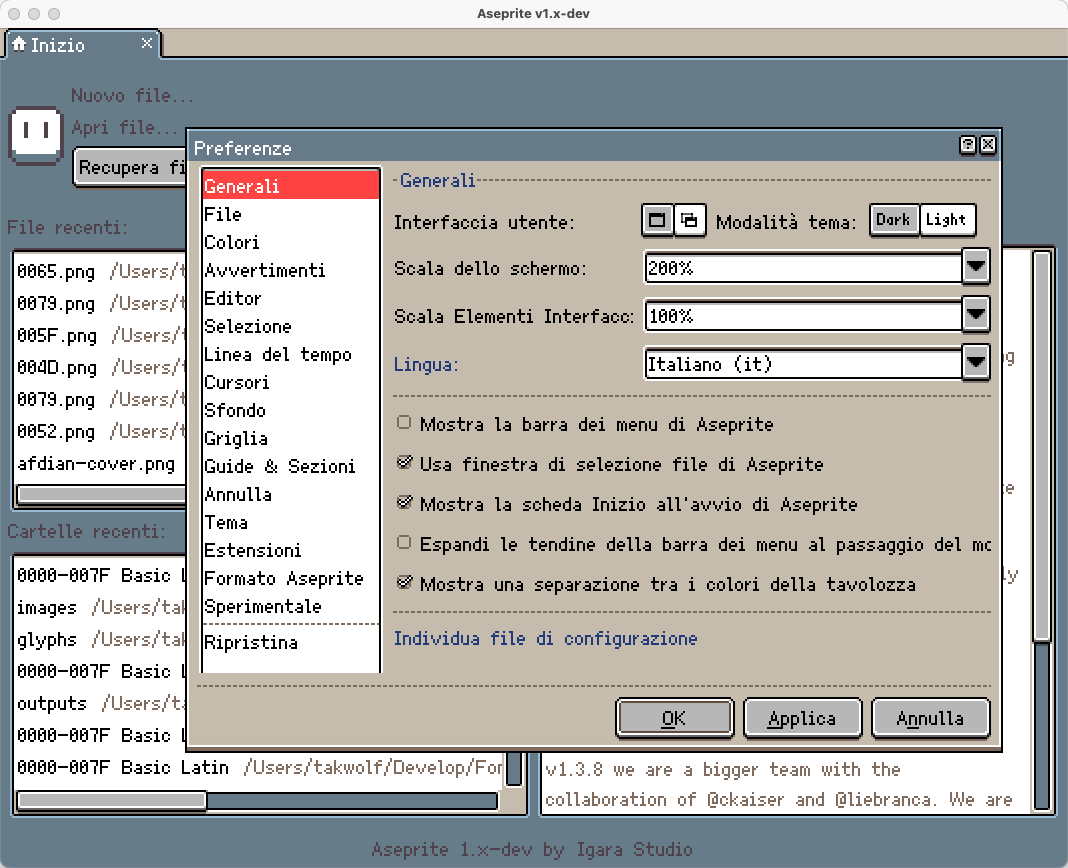The image size is (1068, 868).
Task: Select Colori section
Action: [x=291, y=242]
